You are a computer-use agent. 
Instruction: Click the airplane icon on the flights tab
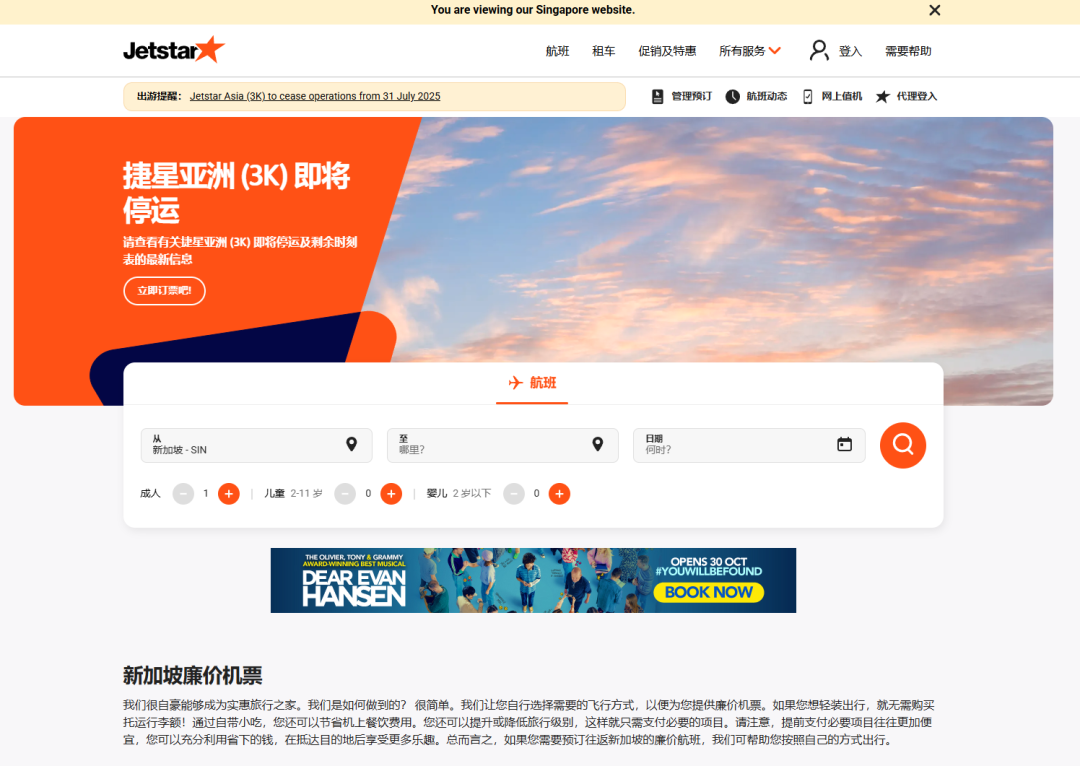coord(515,382)
